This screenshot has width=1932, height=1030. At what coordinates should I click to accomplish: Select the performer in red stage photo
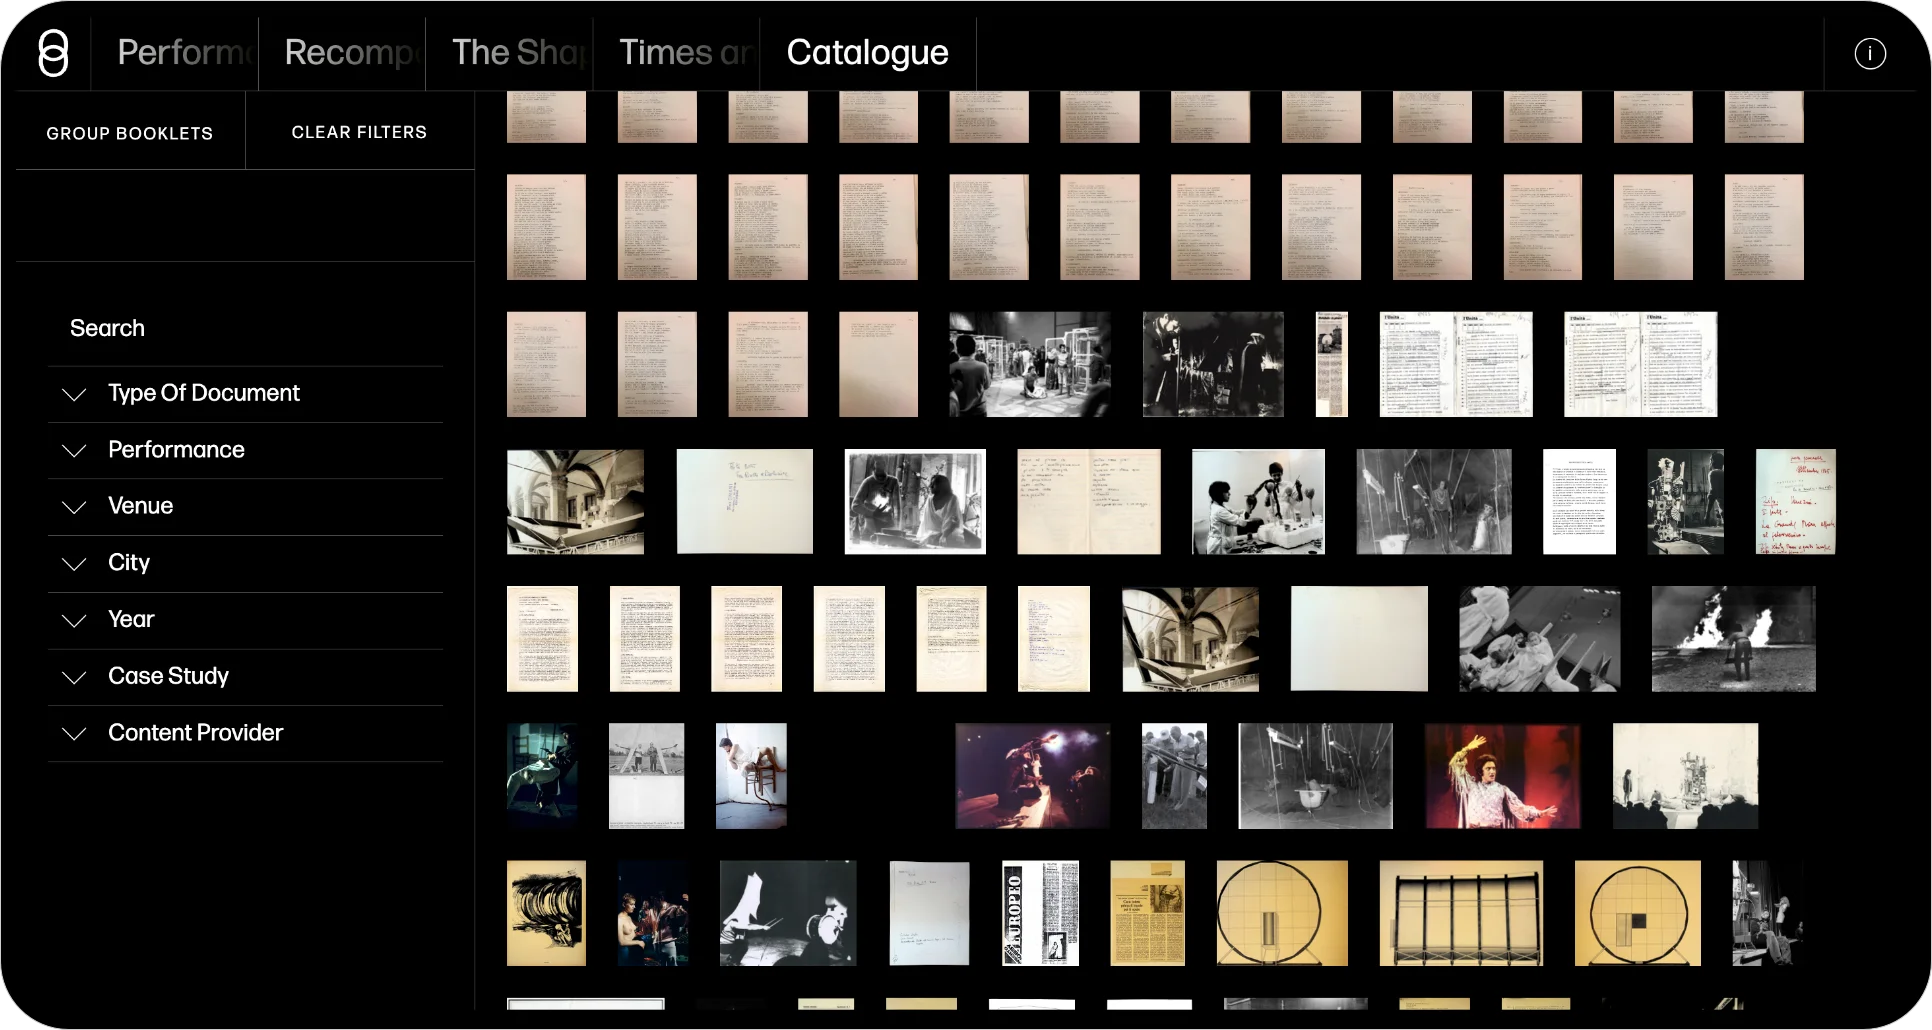point(1502,776)
